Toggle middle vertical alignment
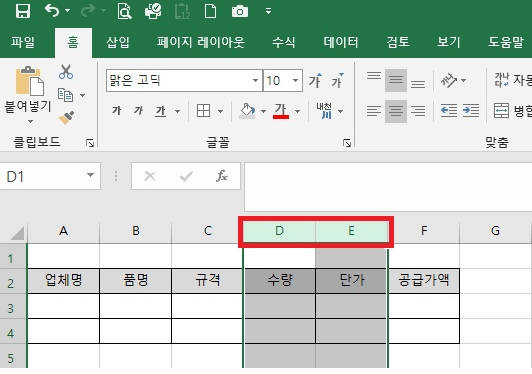This screenshot has height=374, width=532. [x=396, y=80]
